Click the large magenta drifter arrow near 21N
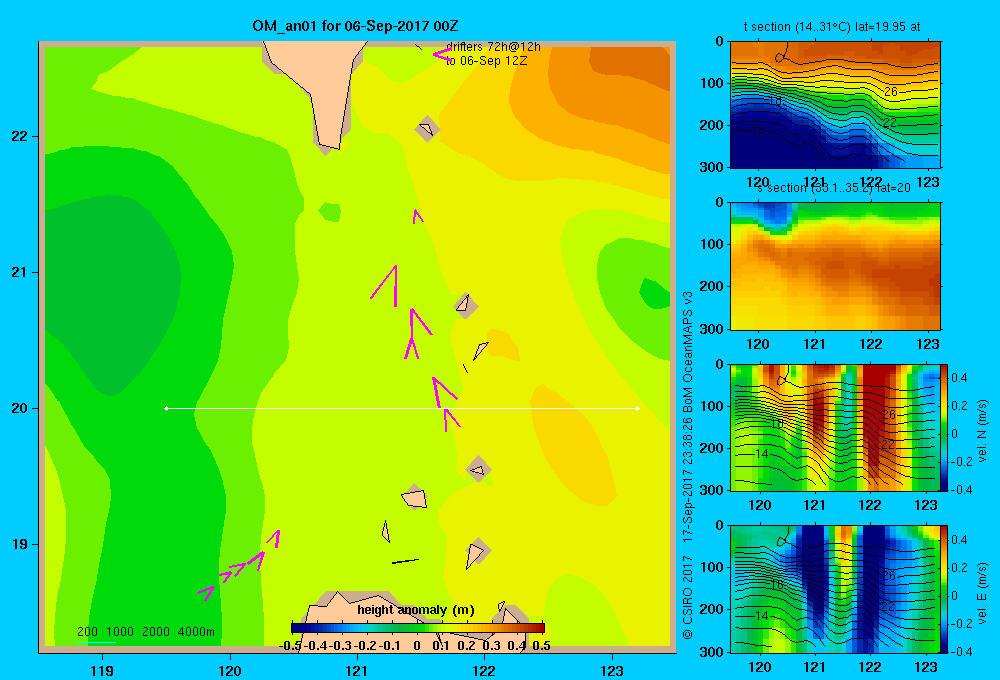The height and width of the screenshot is (680, 1000). (386, 286)
